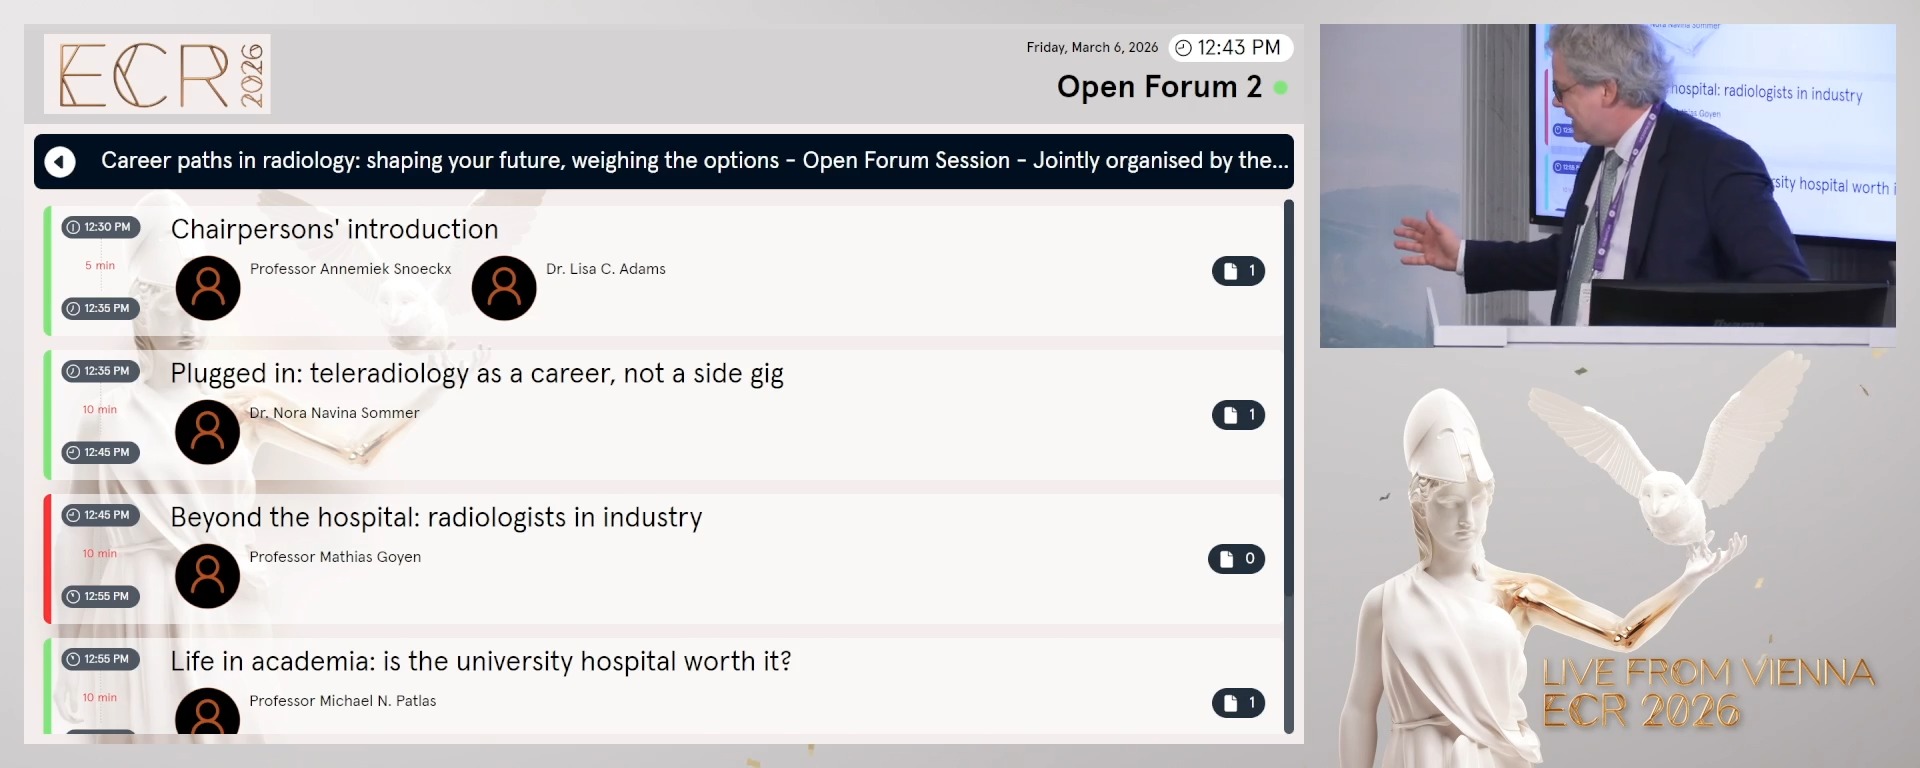Click the live speaker video feed
The image size is (1920, 768).
1607,183
